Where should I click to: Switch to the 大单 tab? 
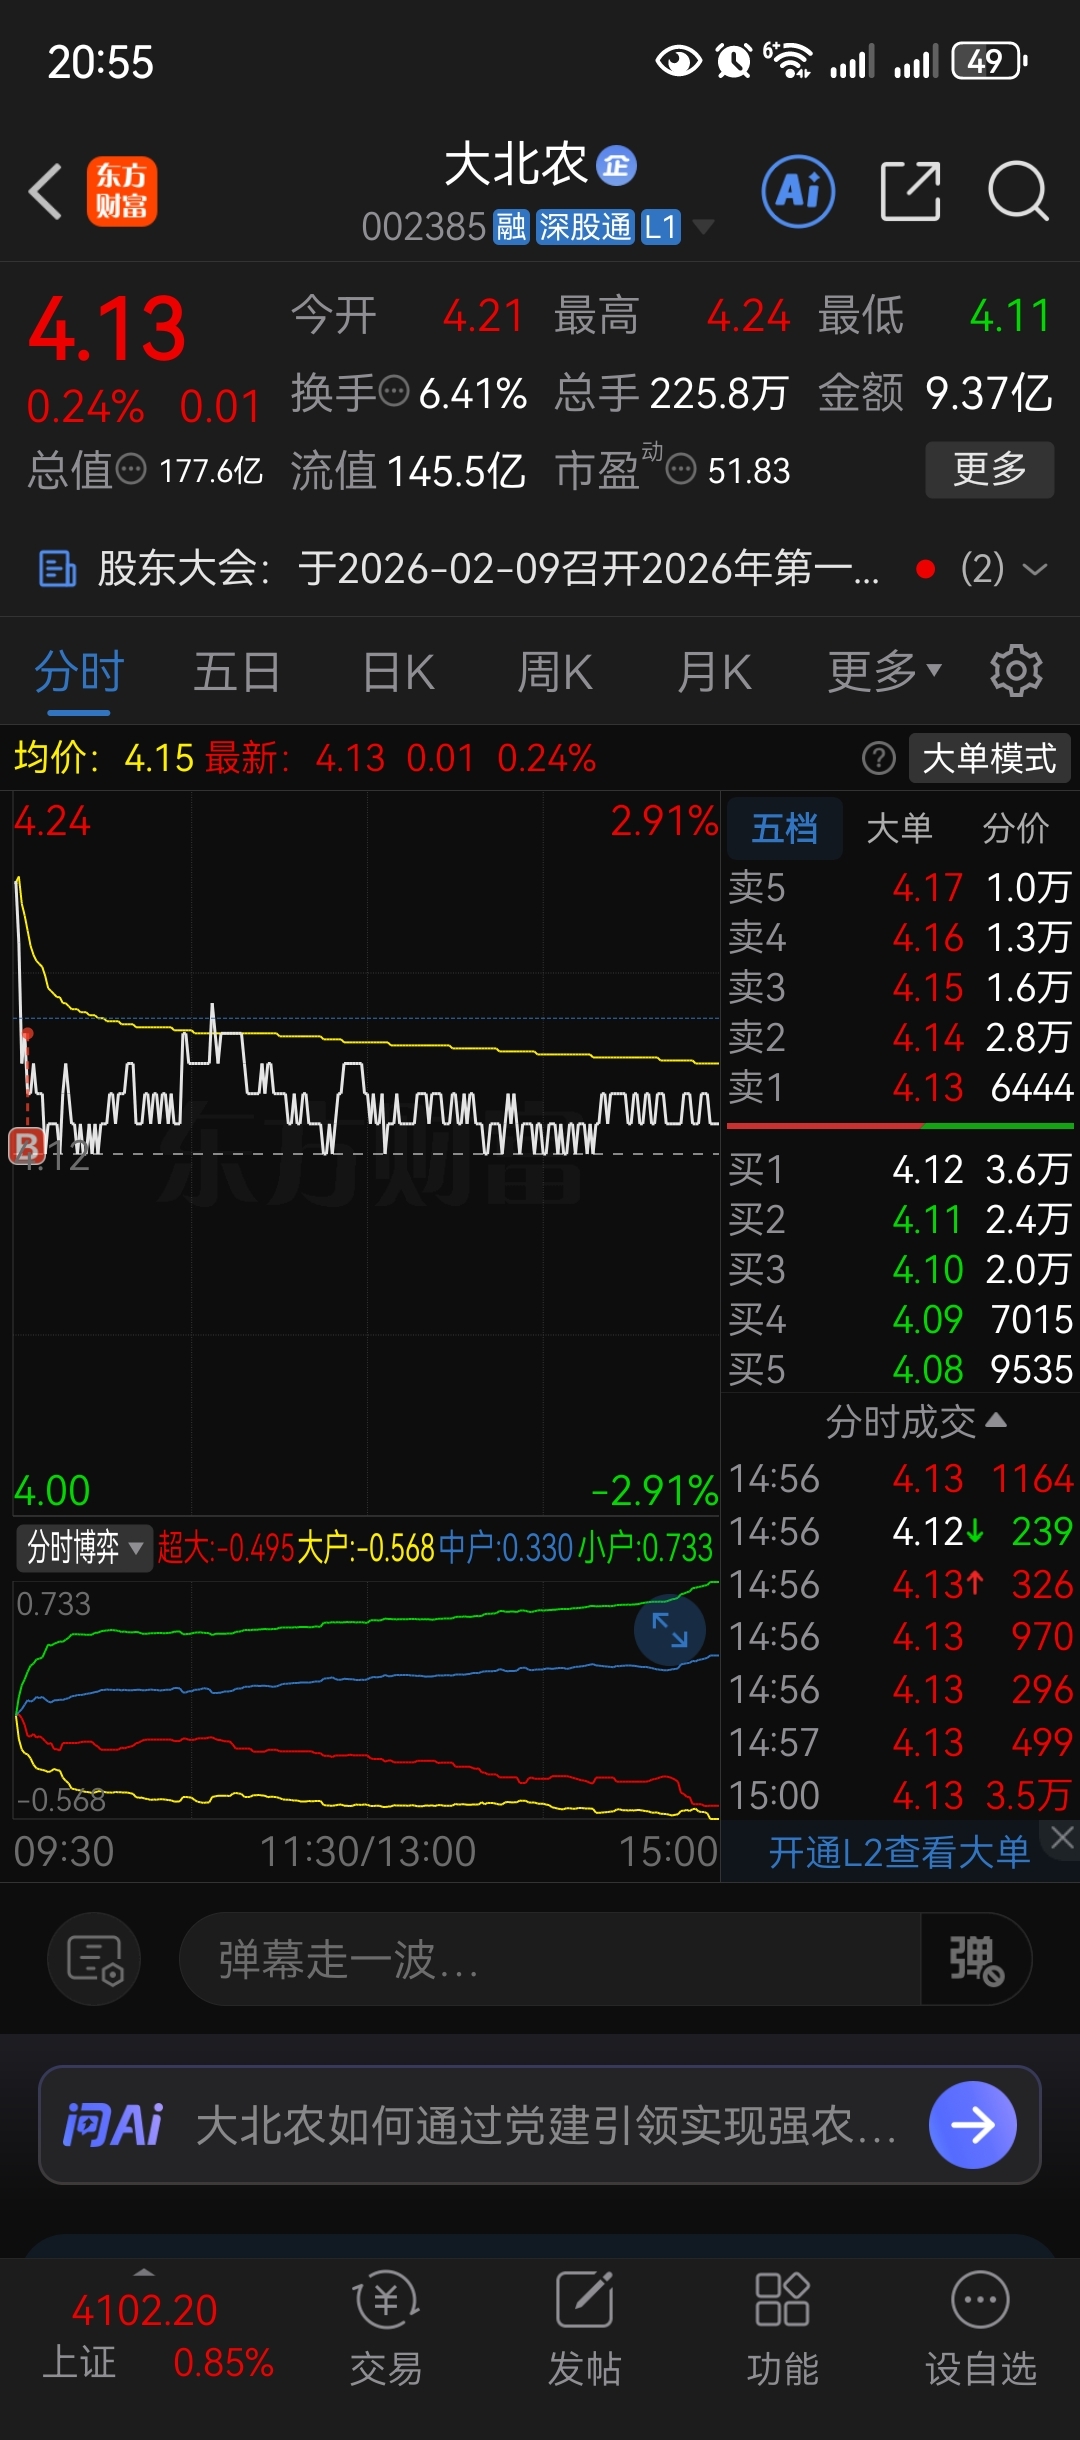point(900,828)
